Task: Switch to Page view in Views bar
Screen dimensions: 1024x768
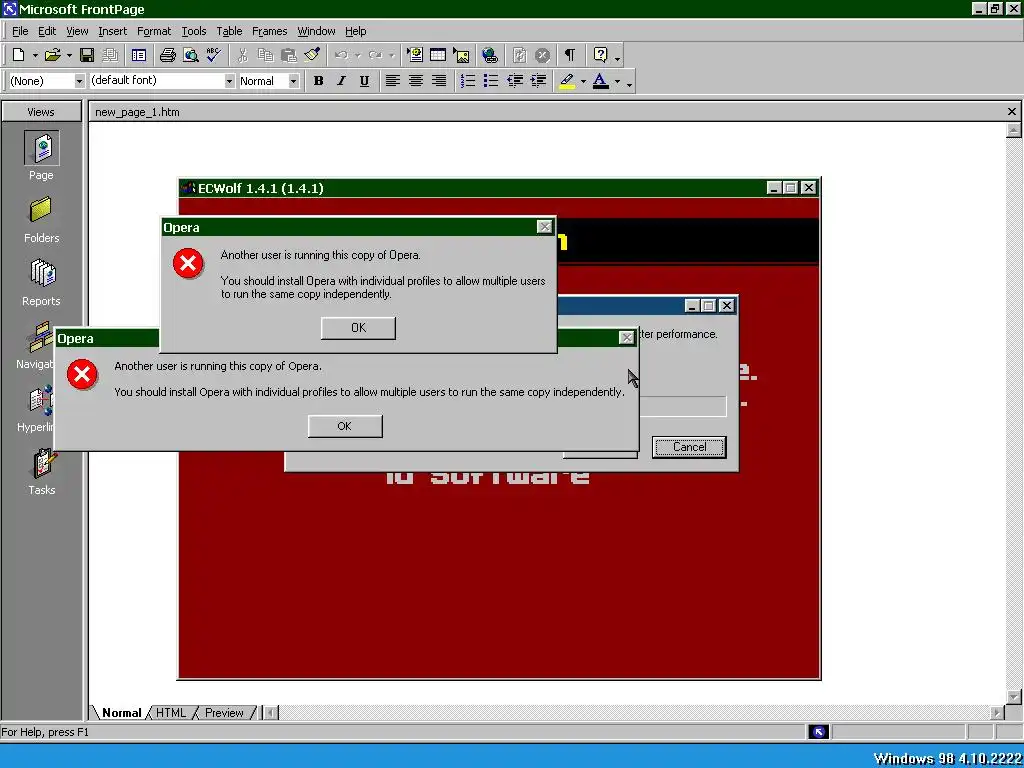Action: coord(41,156)
